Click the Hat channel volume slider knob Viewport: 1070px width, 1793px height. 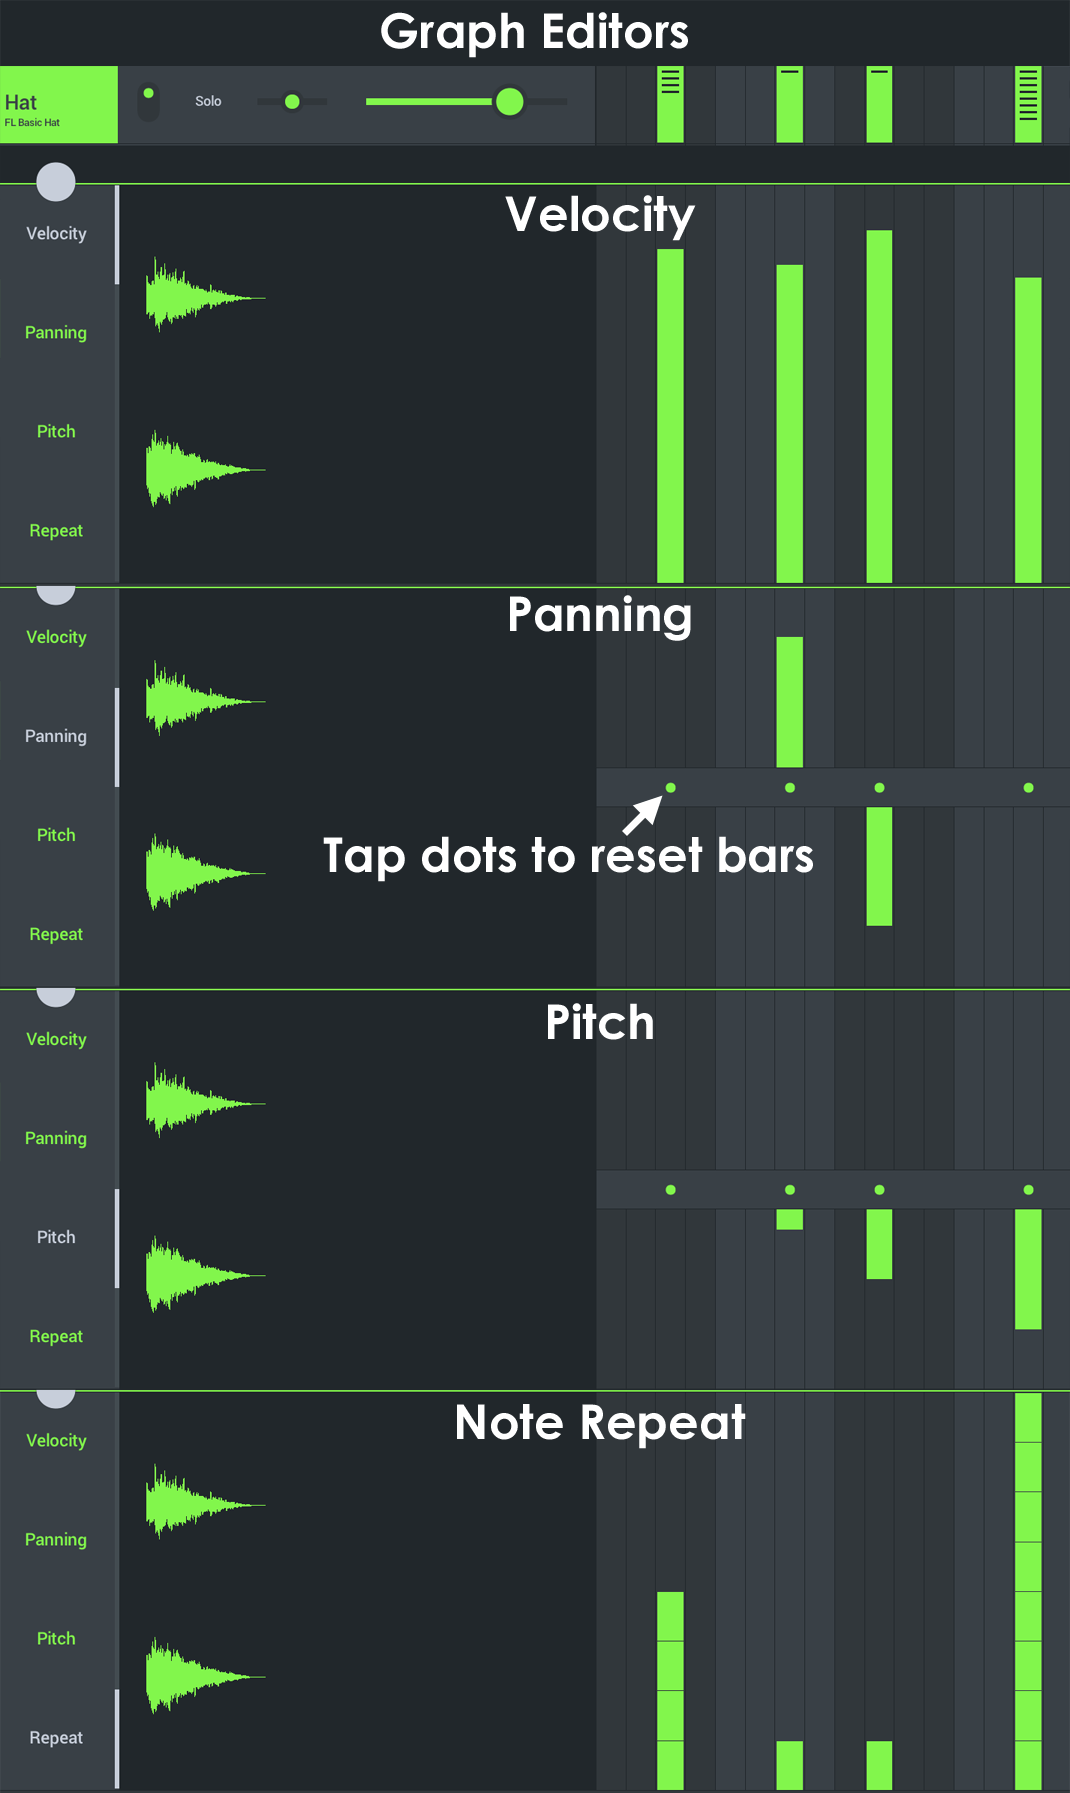509,101
